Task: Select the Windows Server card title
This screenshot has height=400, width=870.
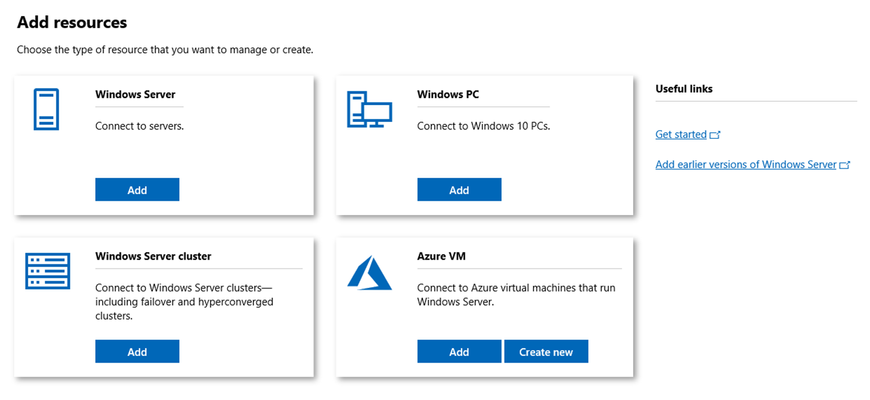Action: pyautogui.click(x=135, y=94)
